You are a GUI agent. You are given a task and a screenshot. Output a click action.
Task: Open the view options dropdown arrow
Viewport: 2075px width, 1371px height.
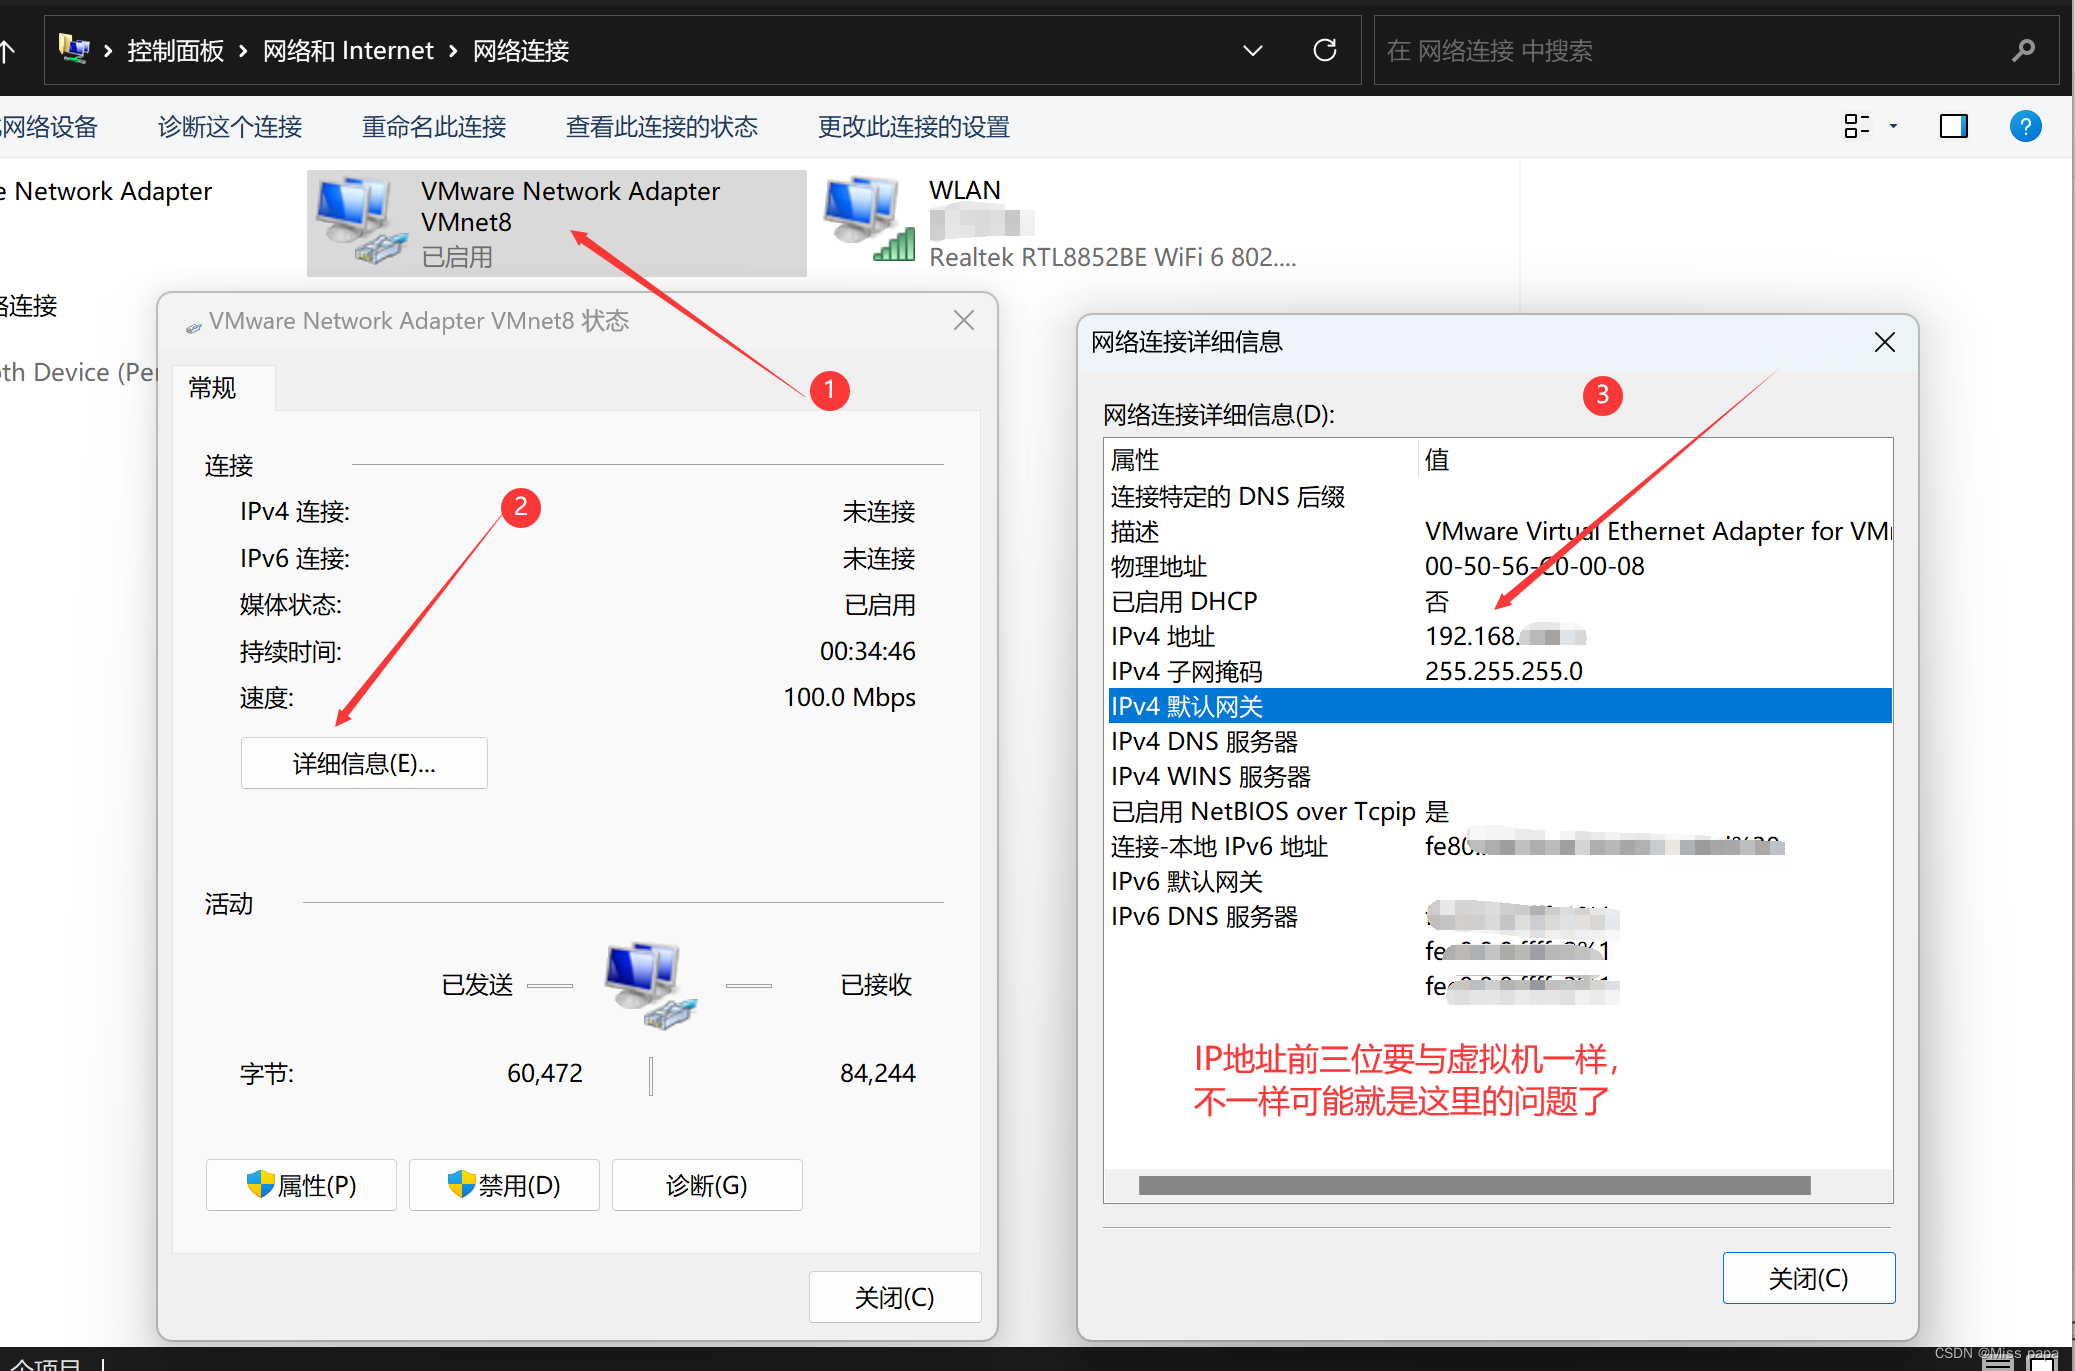(x=1893, y=126)
